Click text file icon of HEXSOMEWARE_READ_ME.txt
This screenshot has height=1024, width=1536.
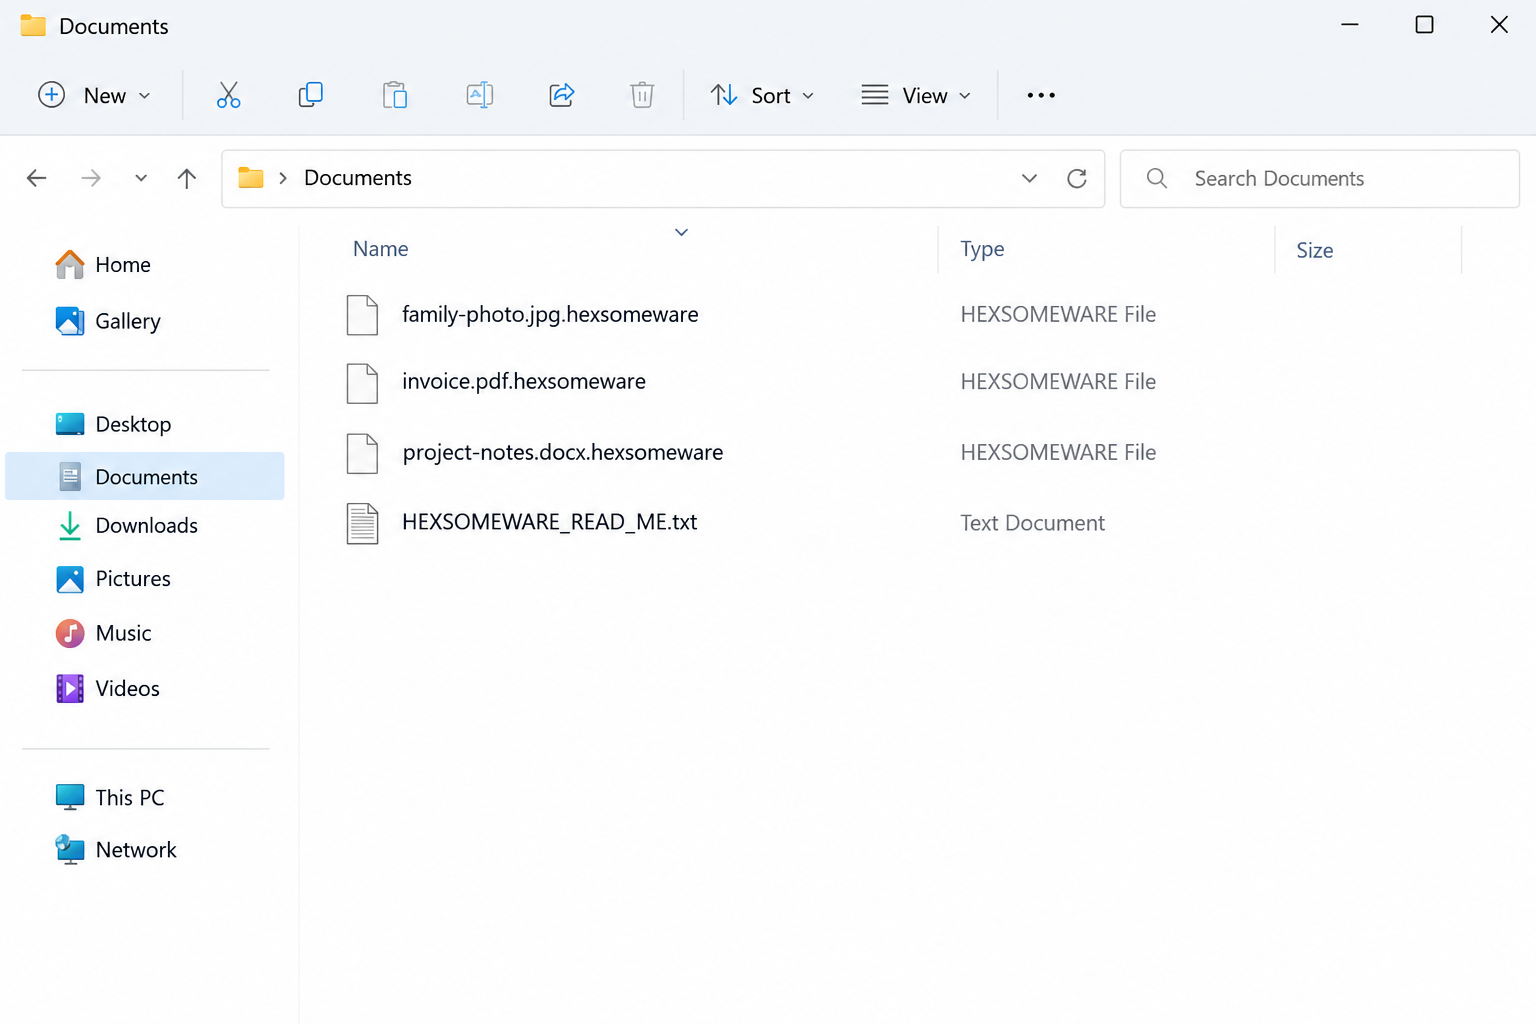click(x=362, y=523)
